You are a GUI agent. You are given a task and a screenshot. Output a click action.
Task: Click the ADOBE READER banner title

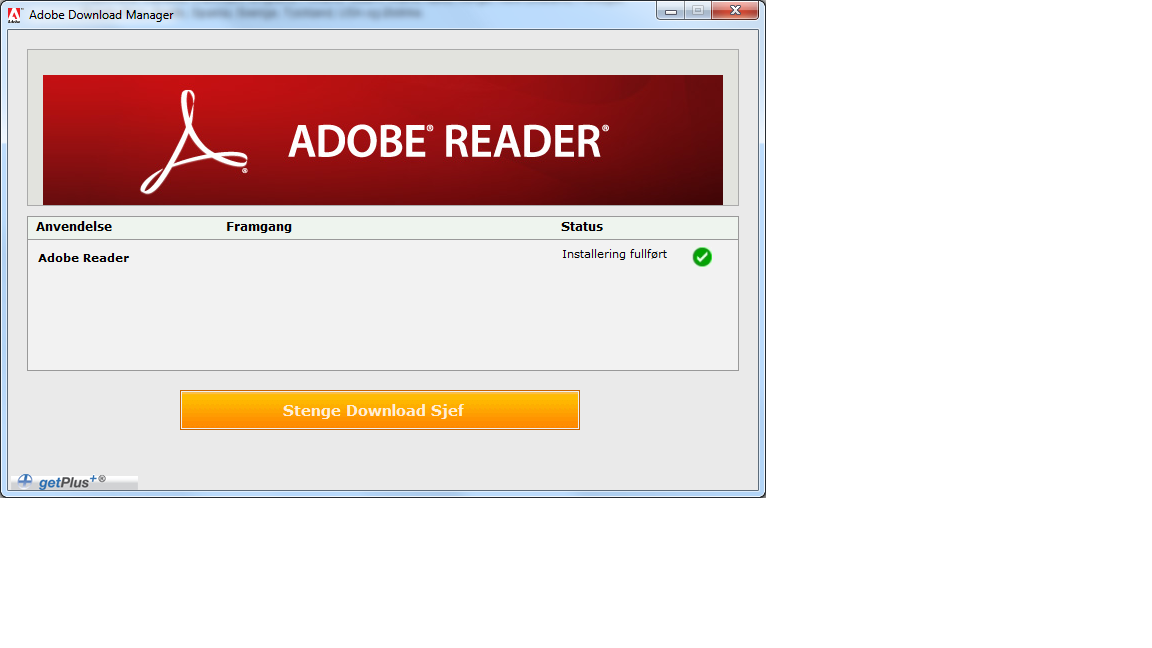point(448,141)
